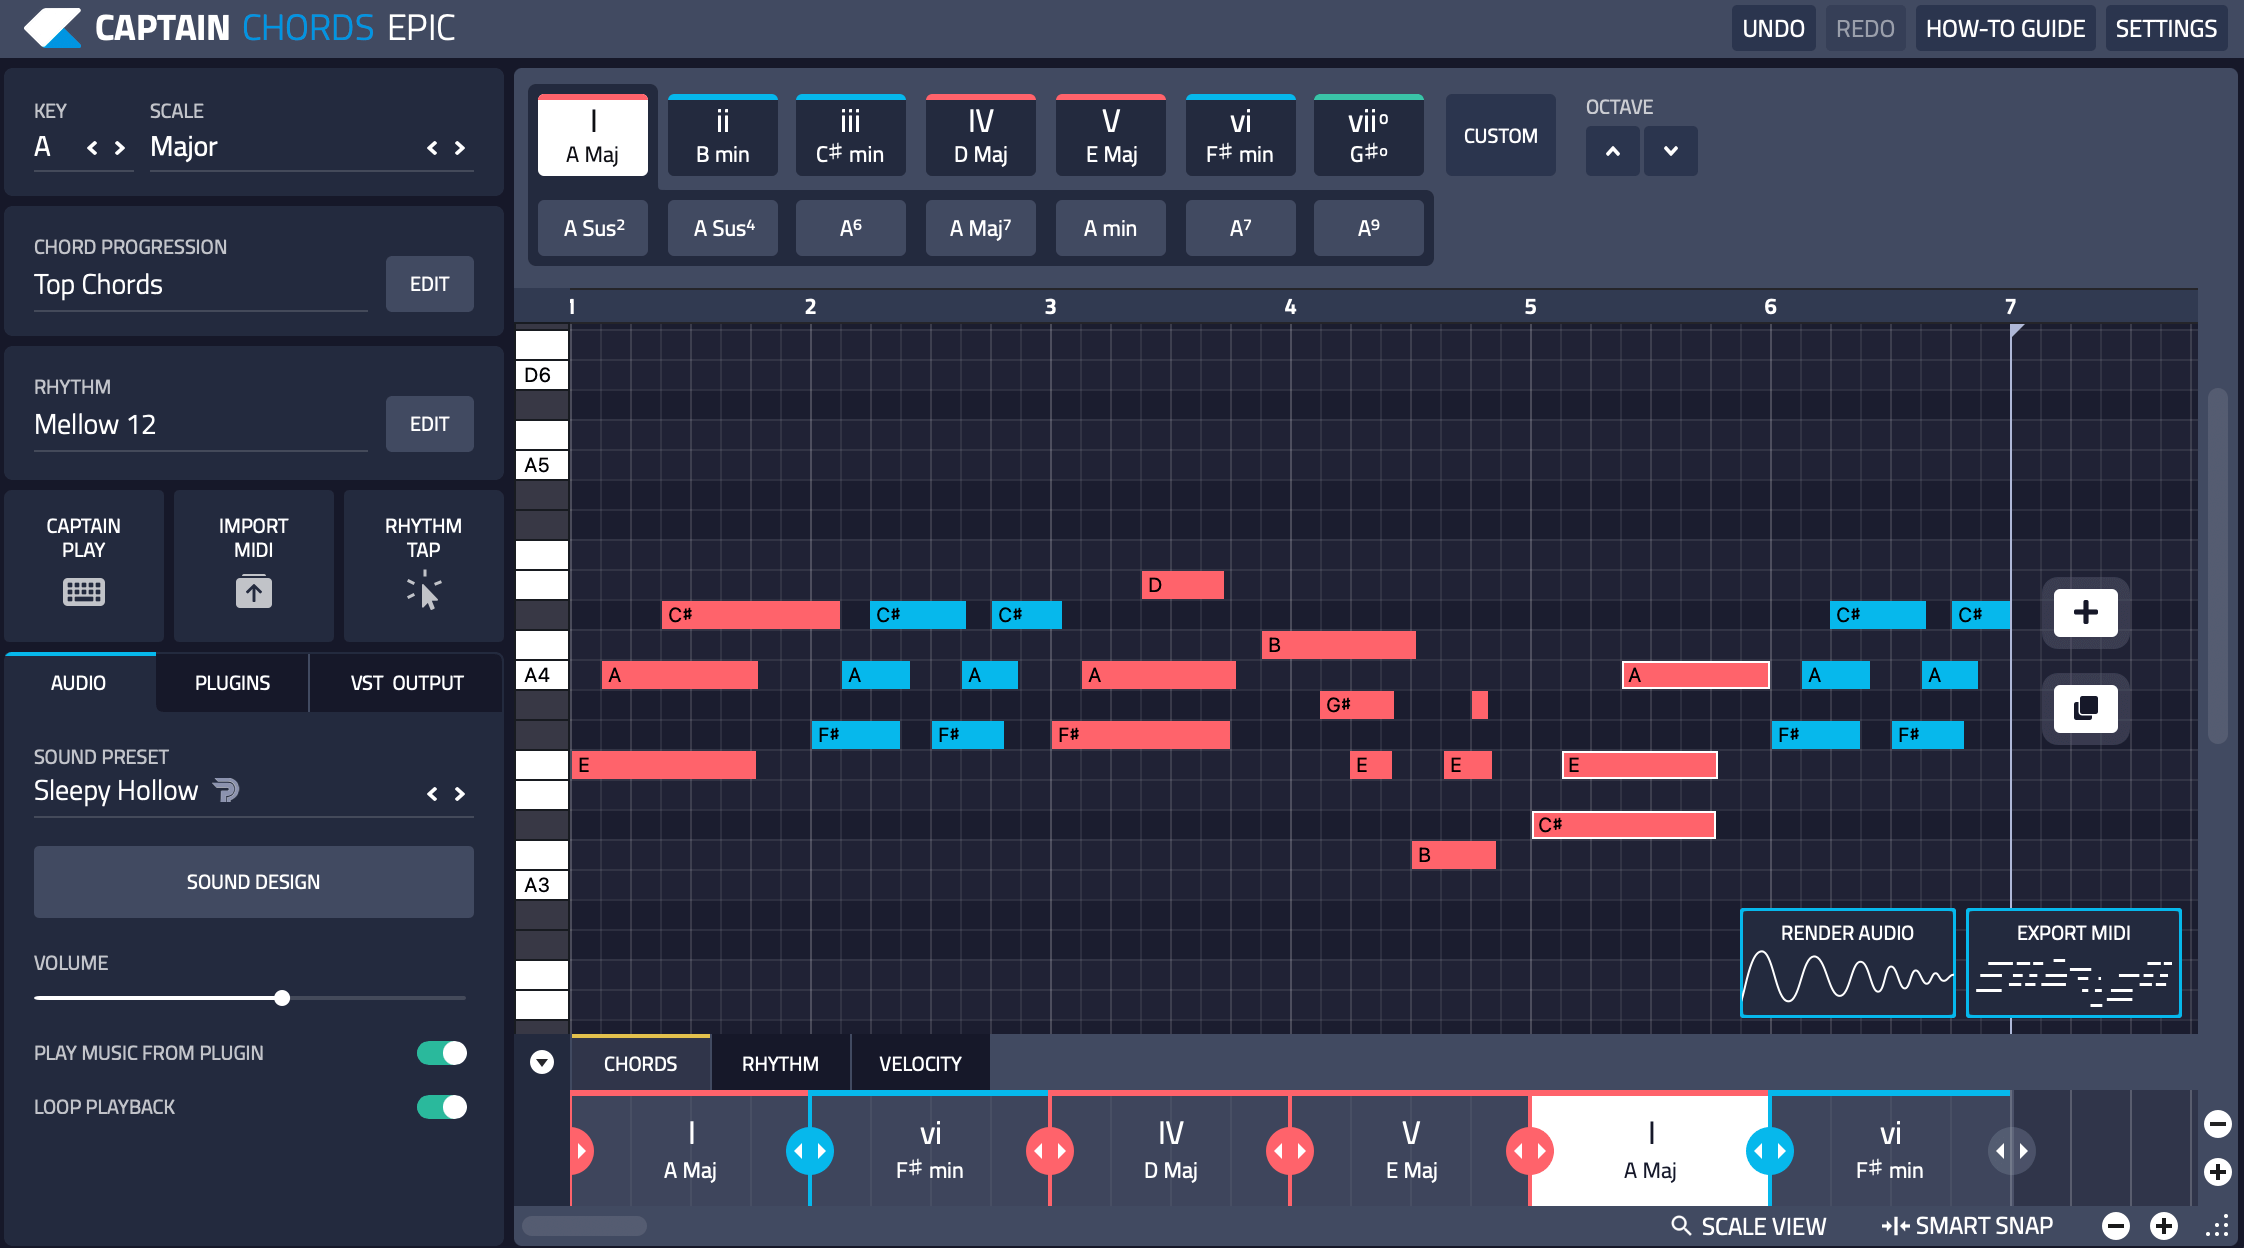Click the duplicate chords icon
This screenshot has width=2244, height=1248.
click(2085, 708)
